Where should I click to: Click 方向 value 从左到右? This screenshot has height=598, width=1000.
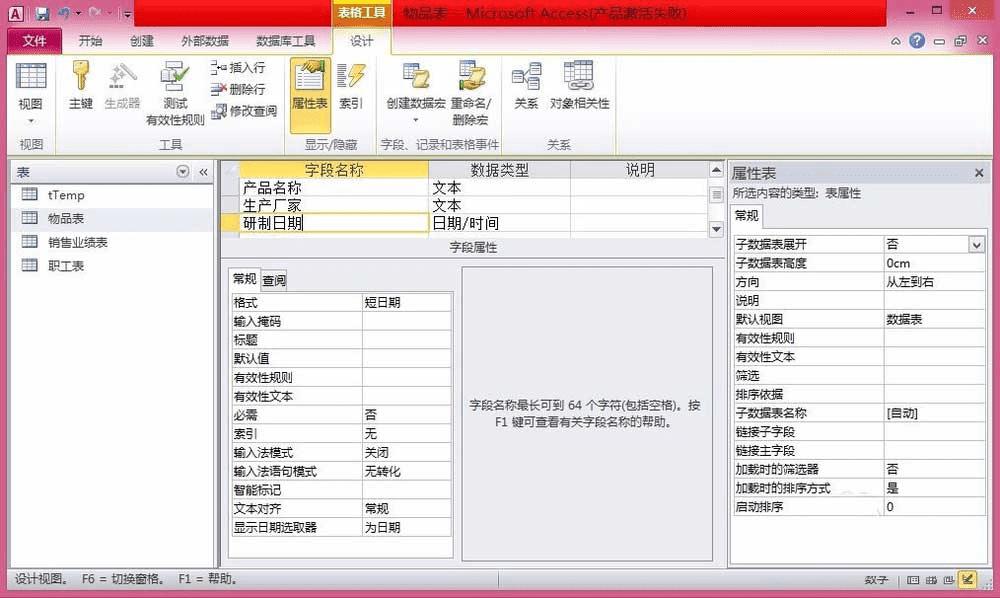click(x=934, y=282)
